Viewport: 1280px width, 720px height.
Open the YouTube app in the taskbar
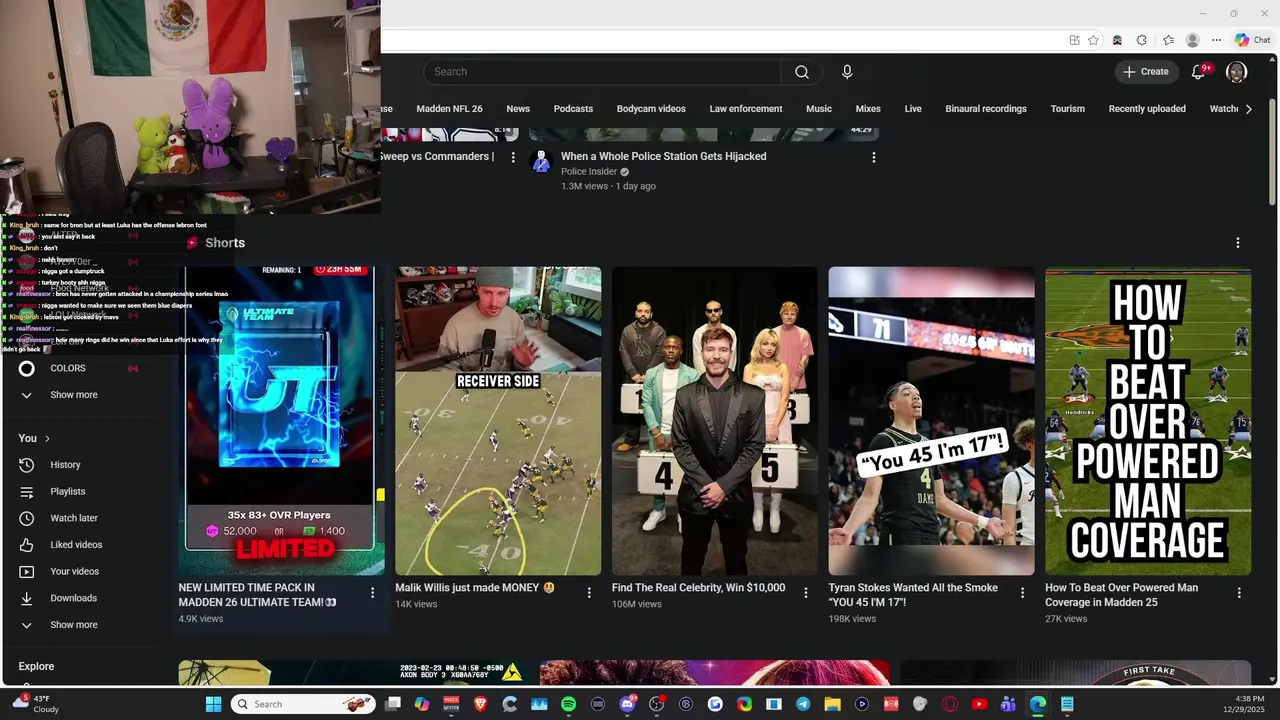click(979, 704)
